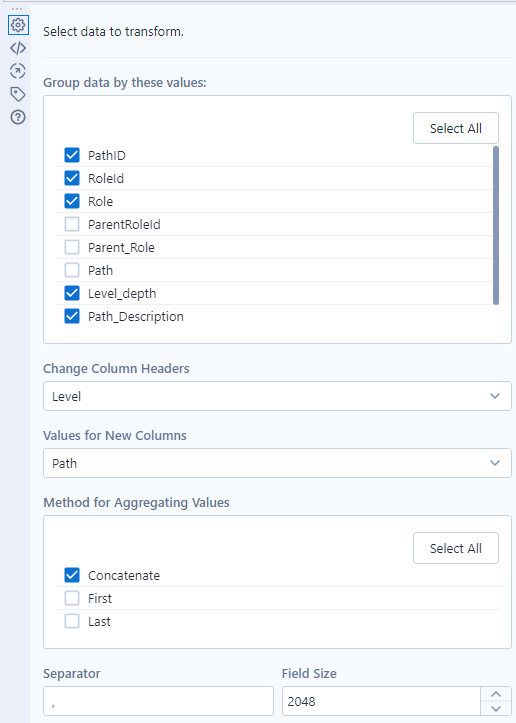Open the Configuration gear icon

click(18, 25)
